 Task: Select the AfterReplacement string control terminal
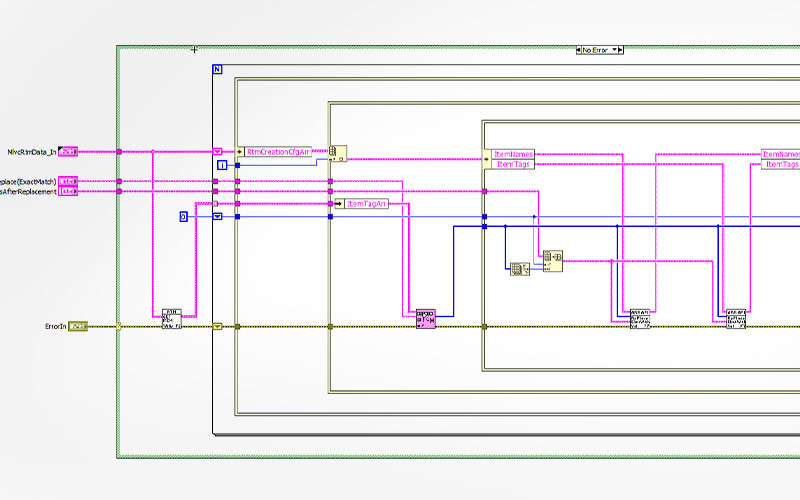pyautogui.click(x=67, y=191)
